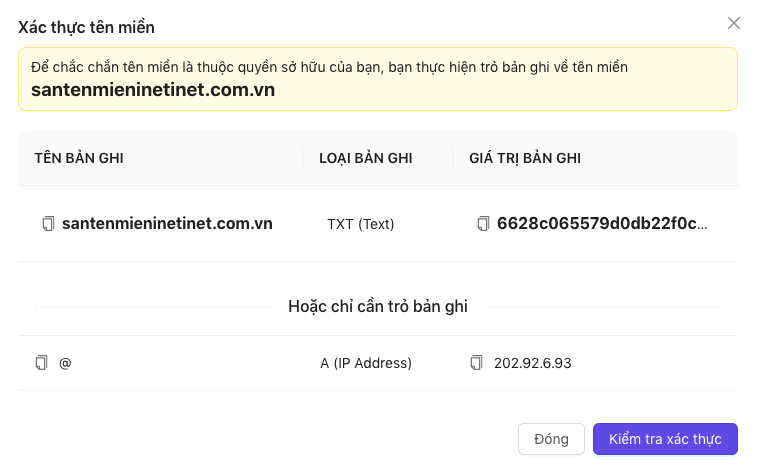Viewport: 758px width, 469px height.
Task: Copy the santenmieninetinet.com.vn record name
Action: (48, 224)
